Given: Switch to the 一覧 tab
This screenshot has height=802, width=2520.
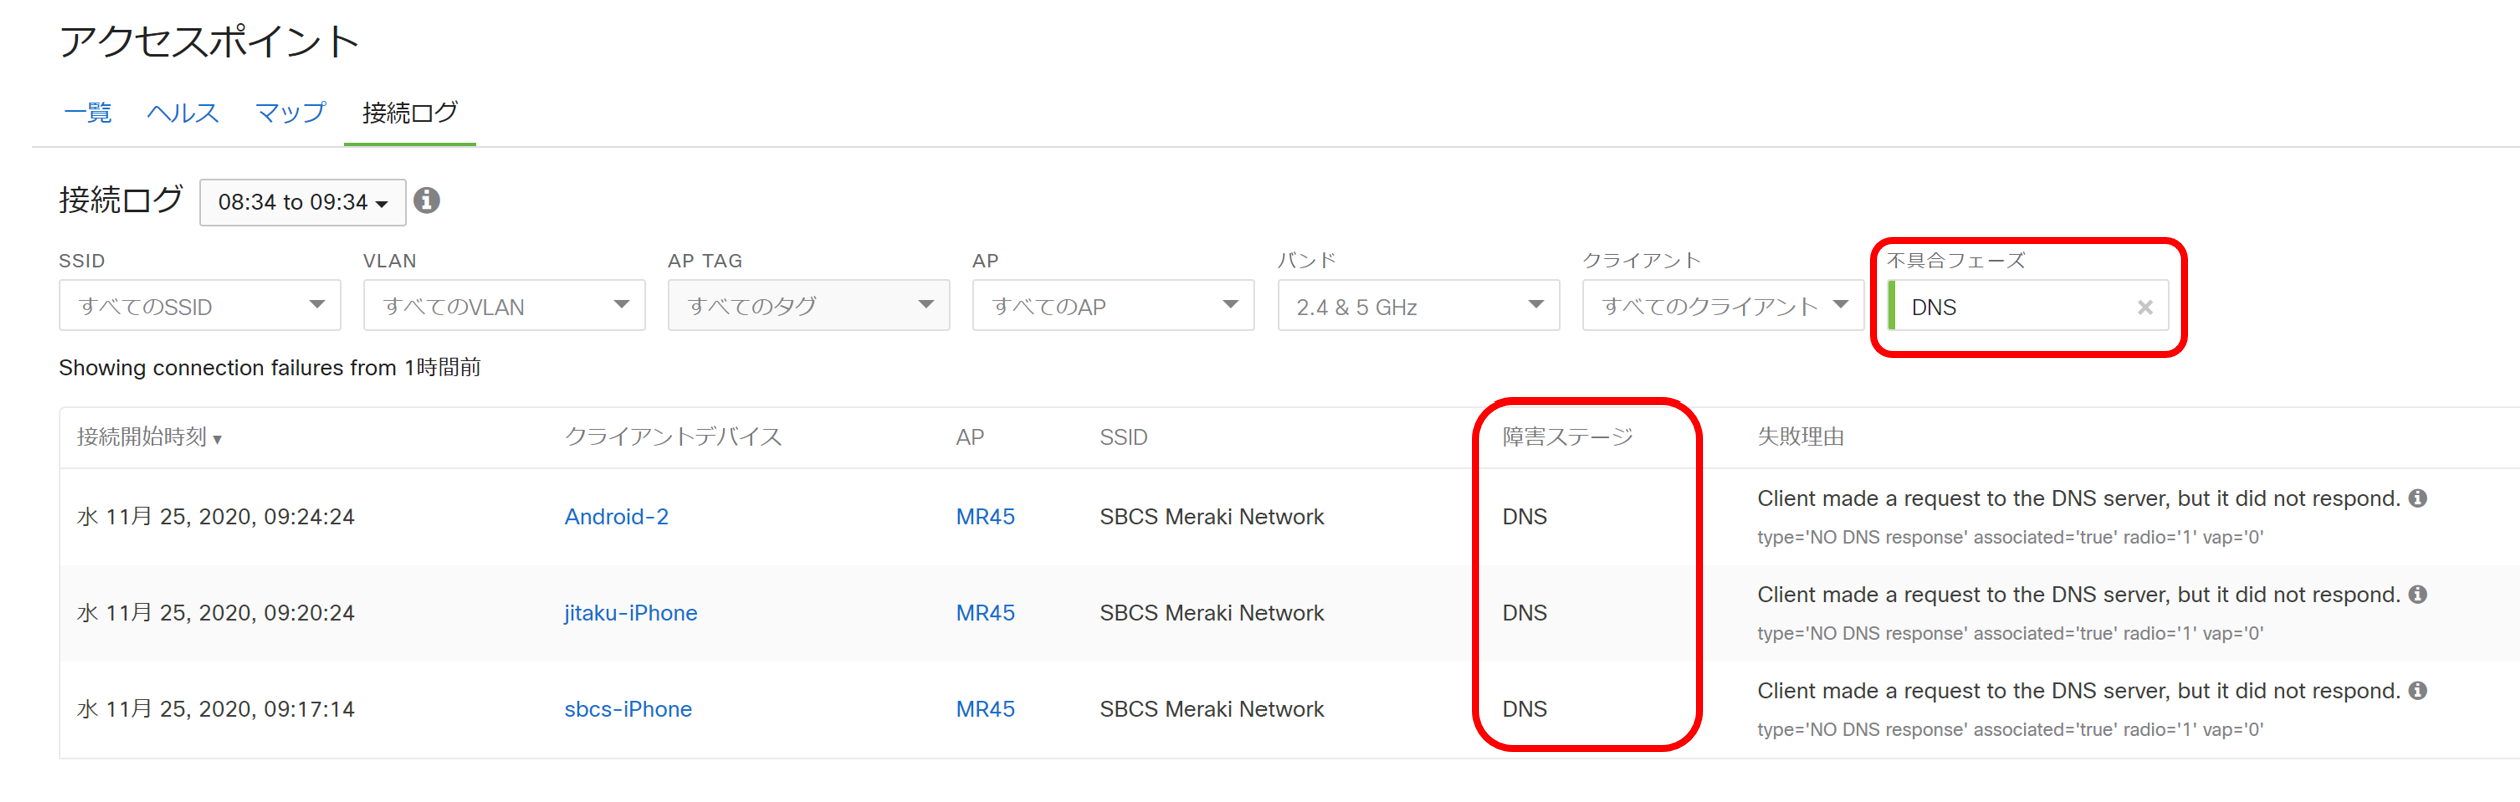Looking at the screenshot, I should click(87, 113).
